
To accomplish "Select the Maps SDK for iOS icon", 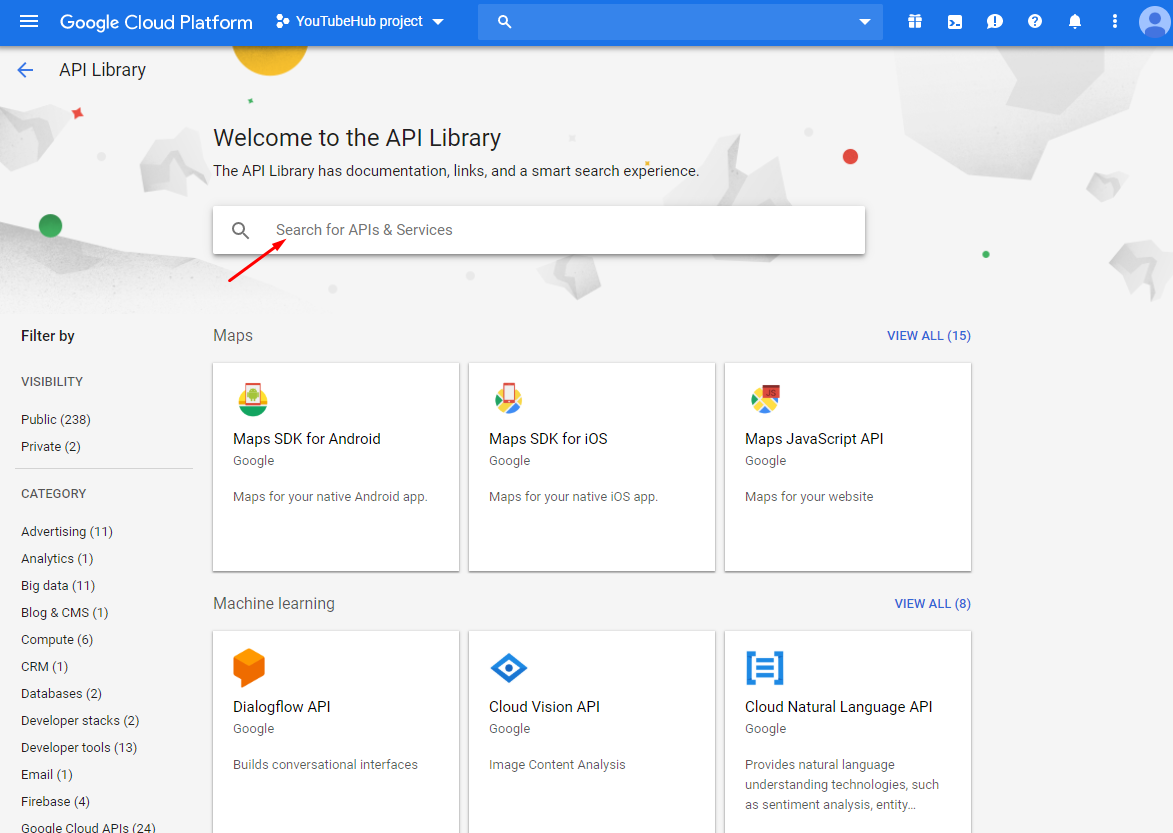I will pyautogui.click(x=509, y=398).
